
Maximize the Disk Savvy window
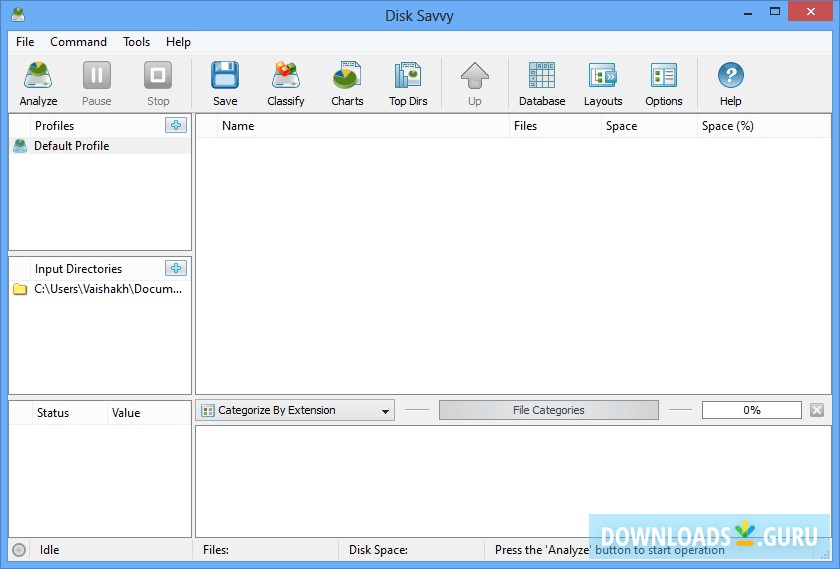(x=775, y=12)
